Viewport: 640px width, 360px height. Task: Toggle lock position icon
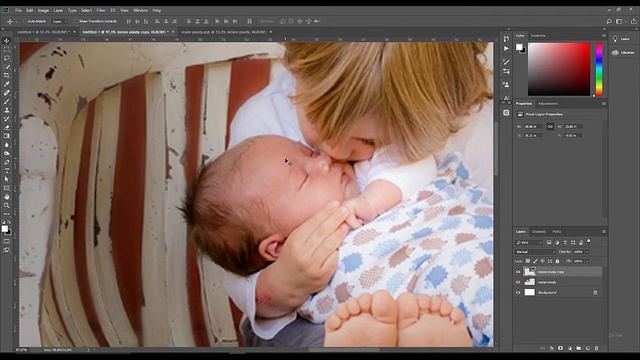[542, 261]
